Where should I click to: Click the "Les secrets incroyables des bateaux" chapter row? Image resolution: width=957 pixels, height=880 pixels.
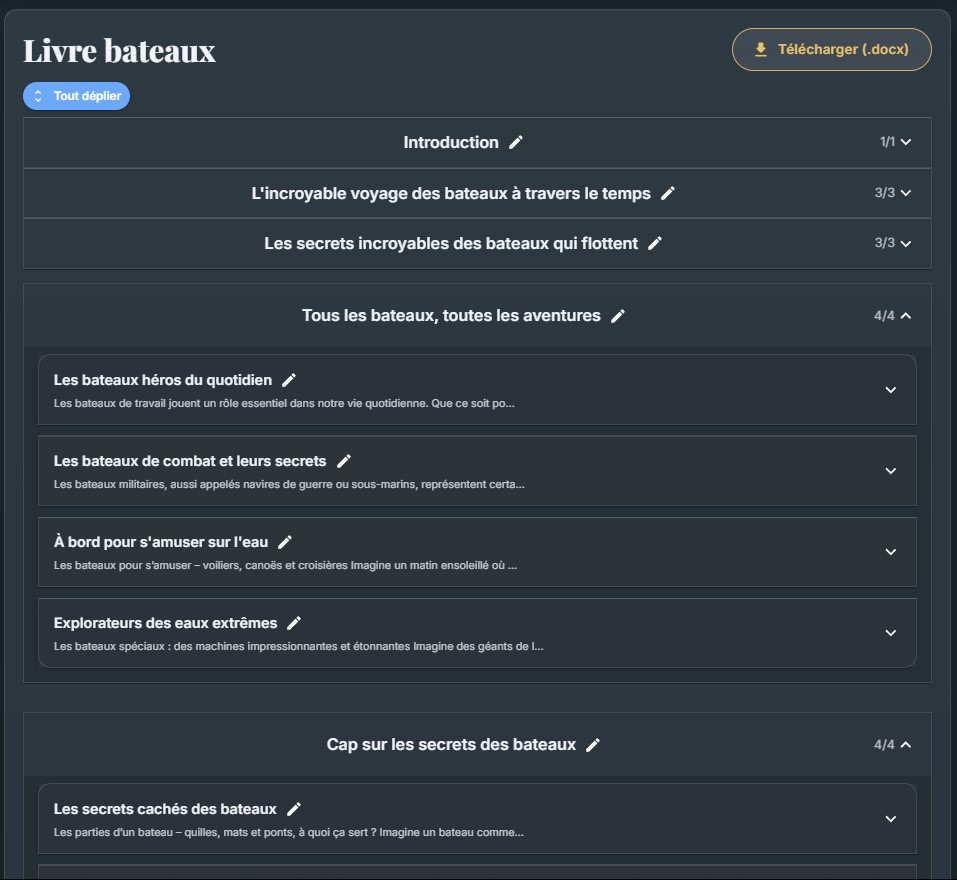[x=450, y=244]
